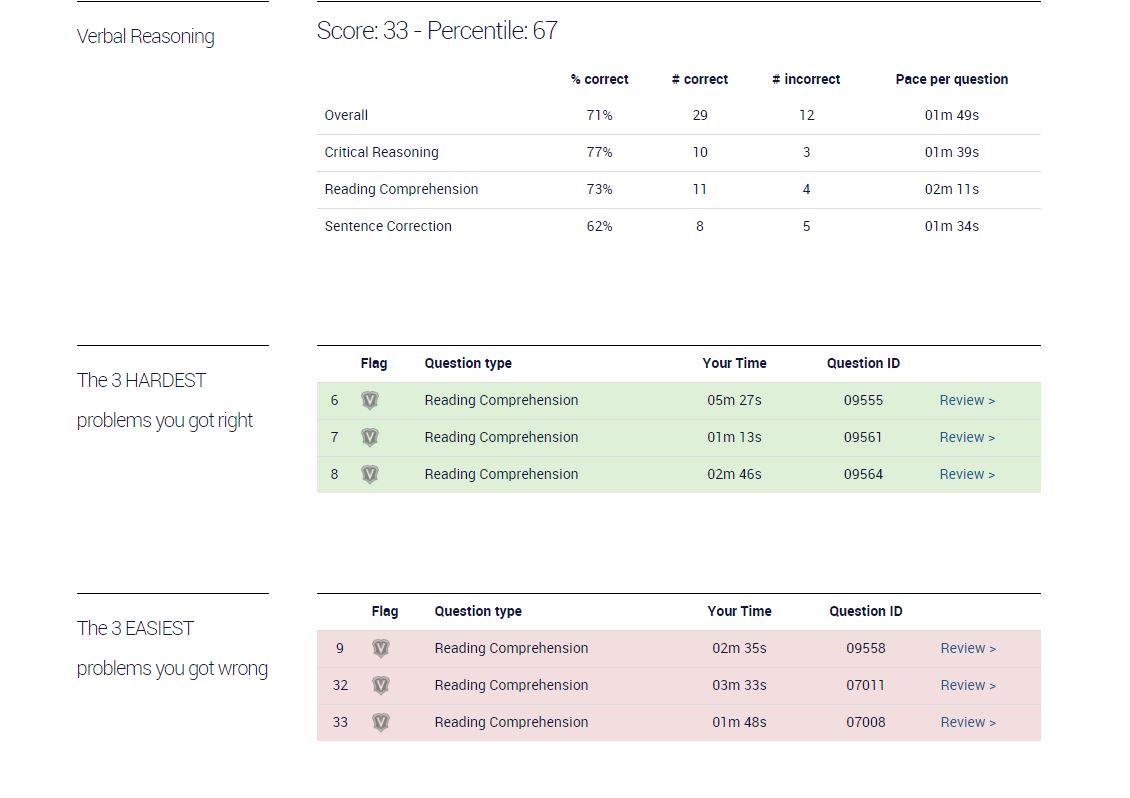Select the Sentence Correction row

click(679, 226)
